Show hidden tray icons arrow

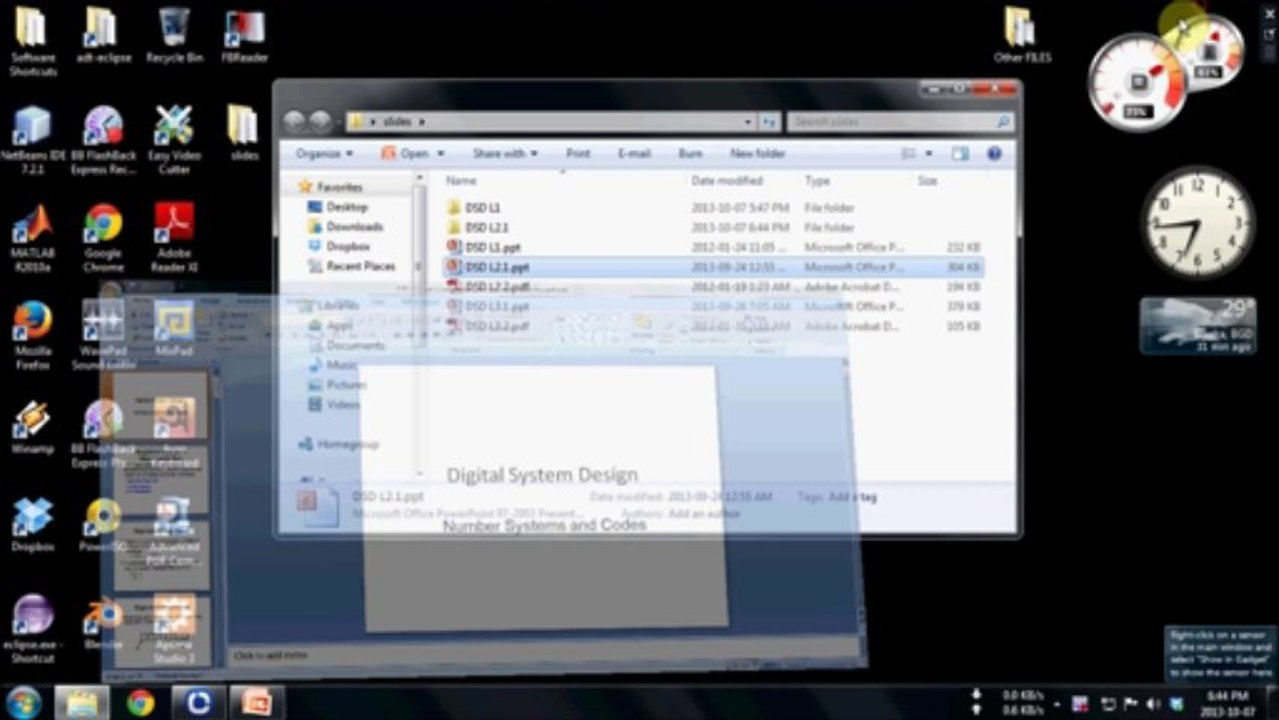coord(1057,704)
